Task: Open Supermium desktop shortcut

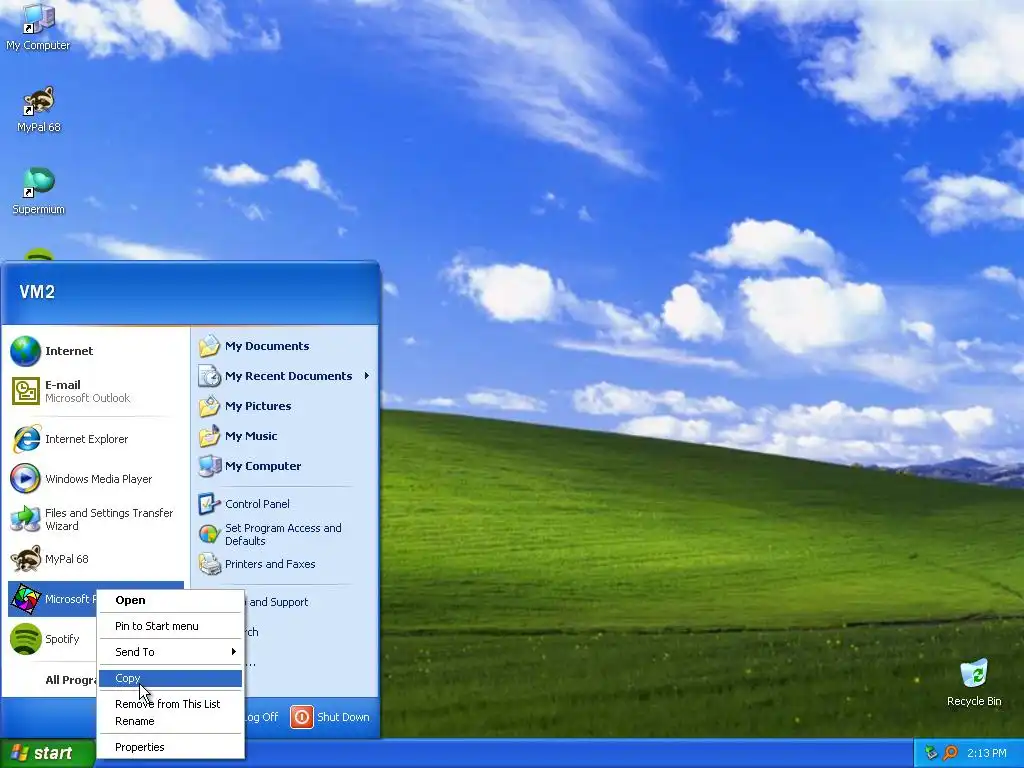Action: [39, 191]
